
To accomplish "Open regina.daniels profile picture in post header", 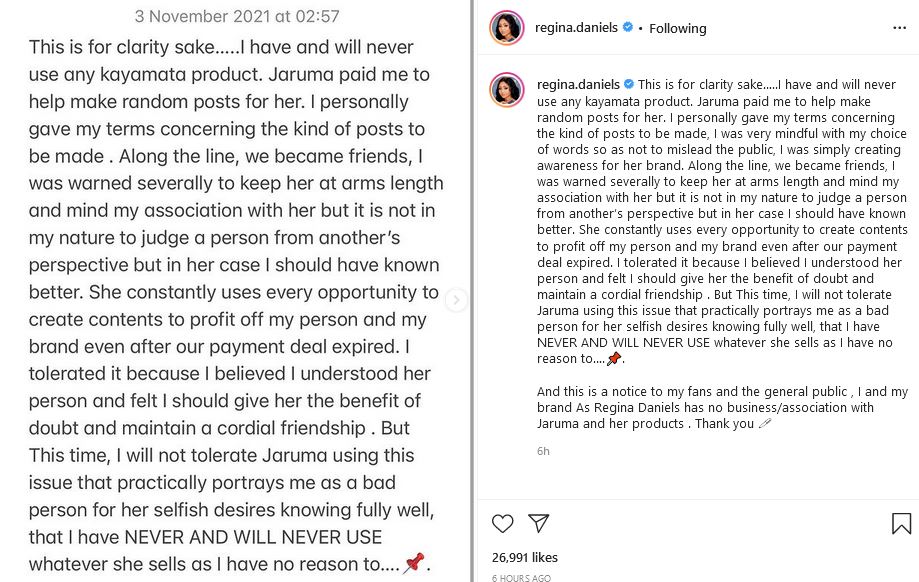I will tap(506, 28).
